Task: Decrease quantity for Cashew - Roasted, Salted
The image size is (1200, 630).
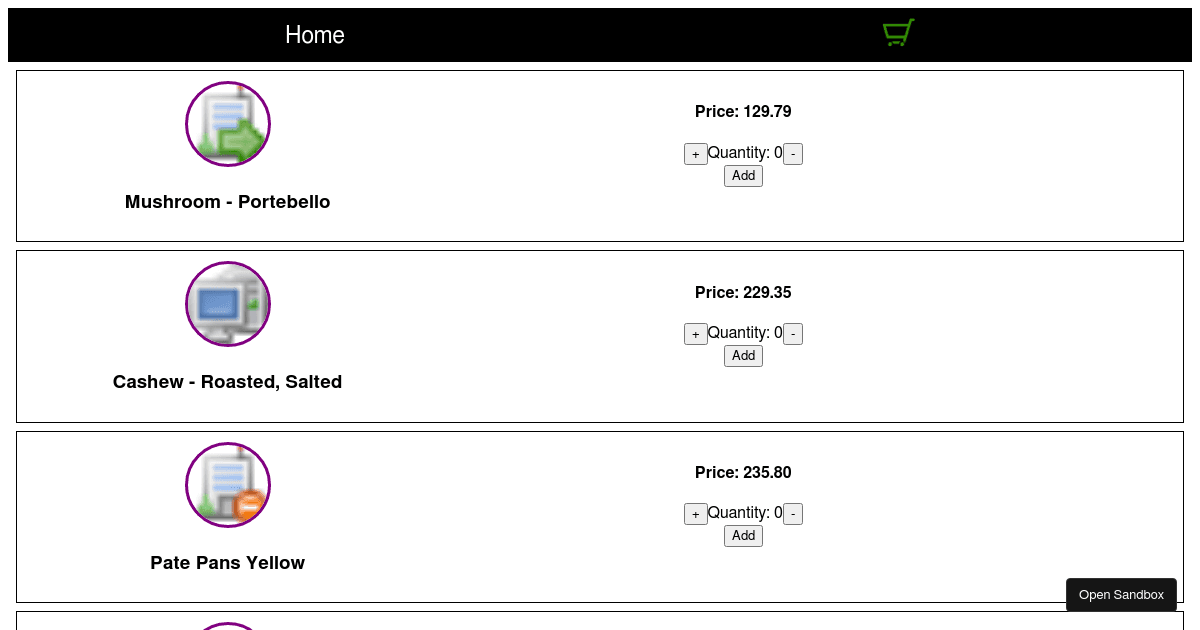Action: coord(793,334)
